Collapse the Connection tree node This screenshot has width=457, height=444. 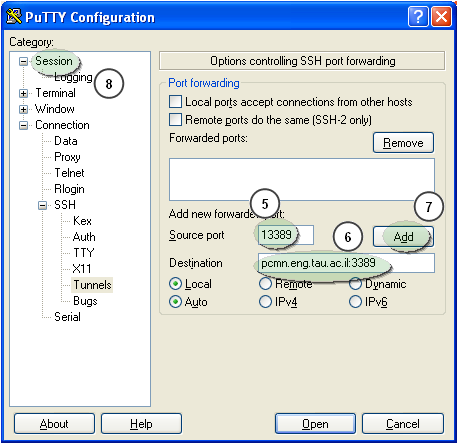click(23, 125)
